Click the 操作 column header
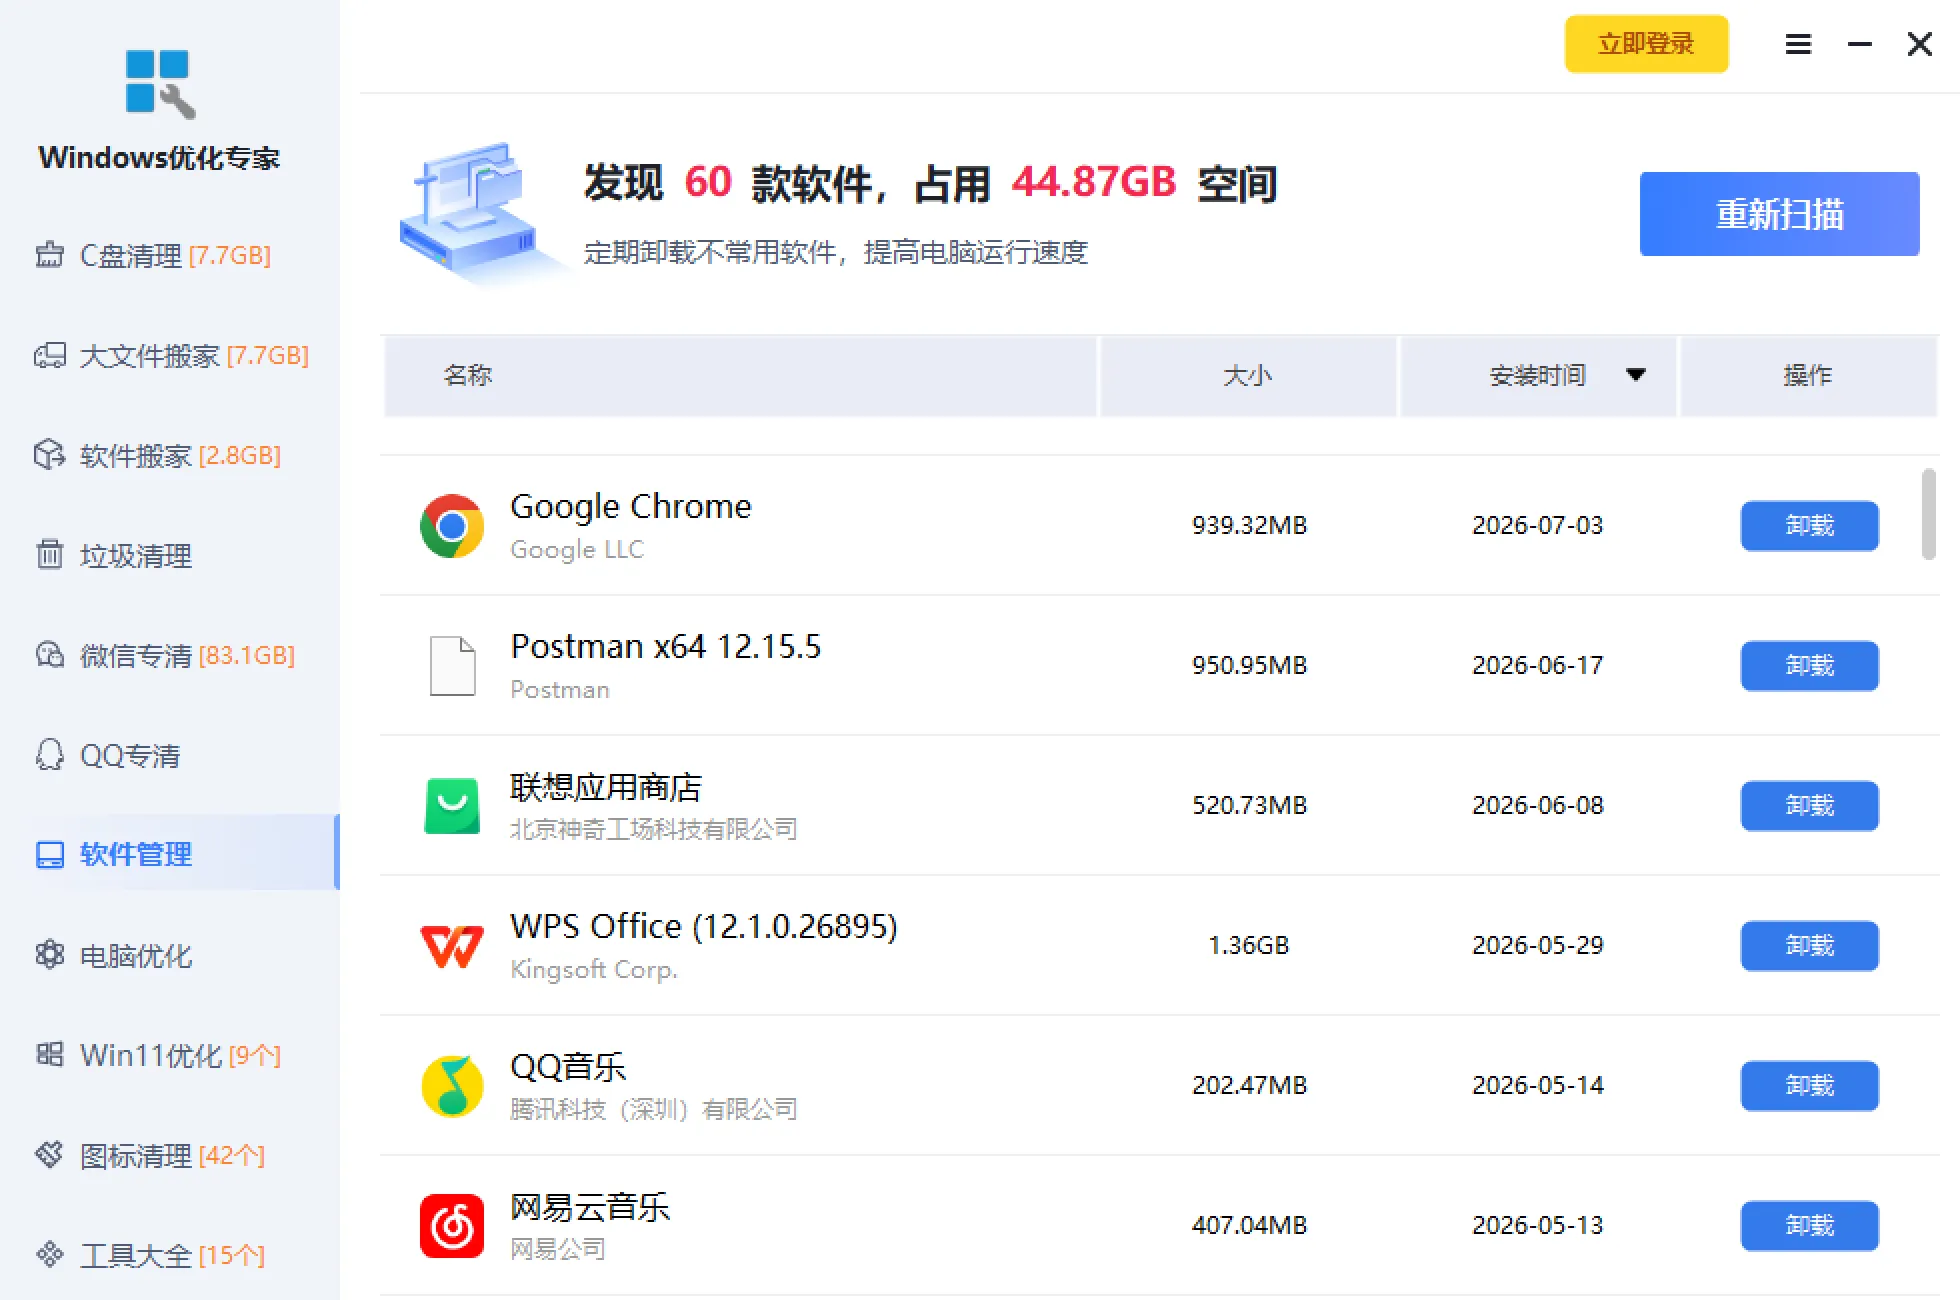 point(1808,376)
